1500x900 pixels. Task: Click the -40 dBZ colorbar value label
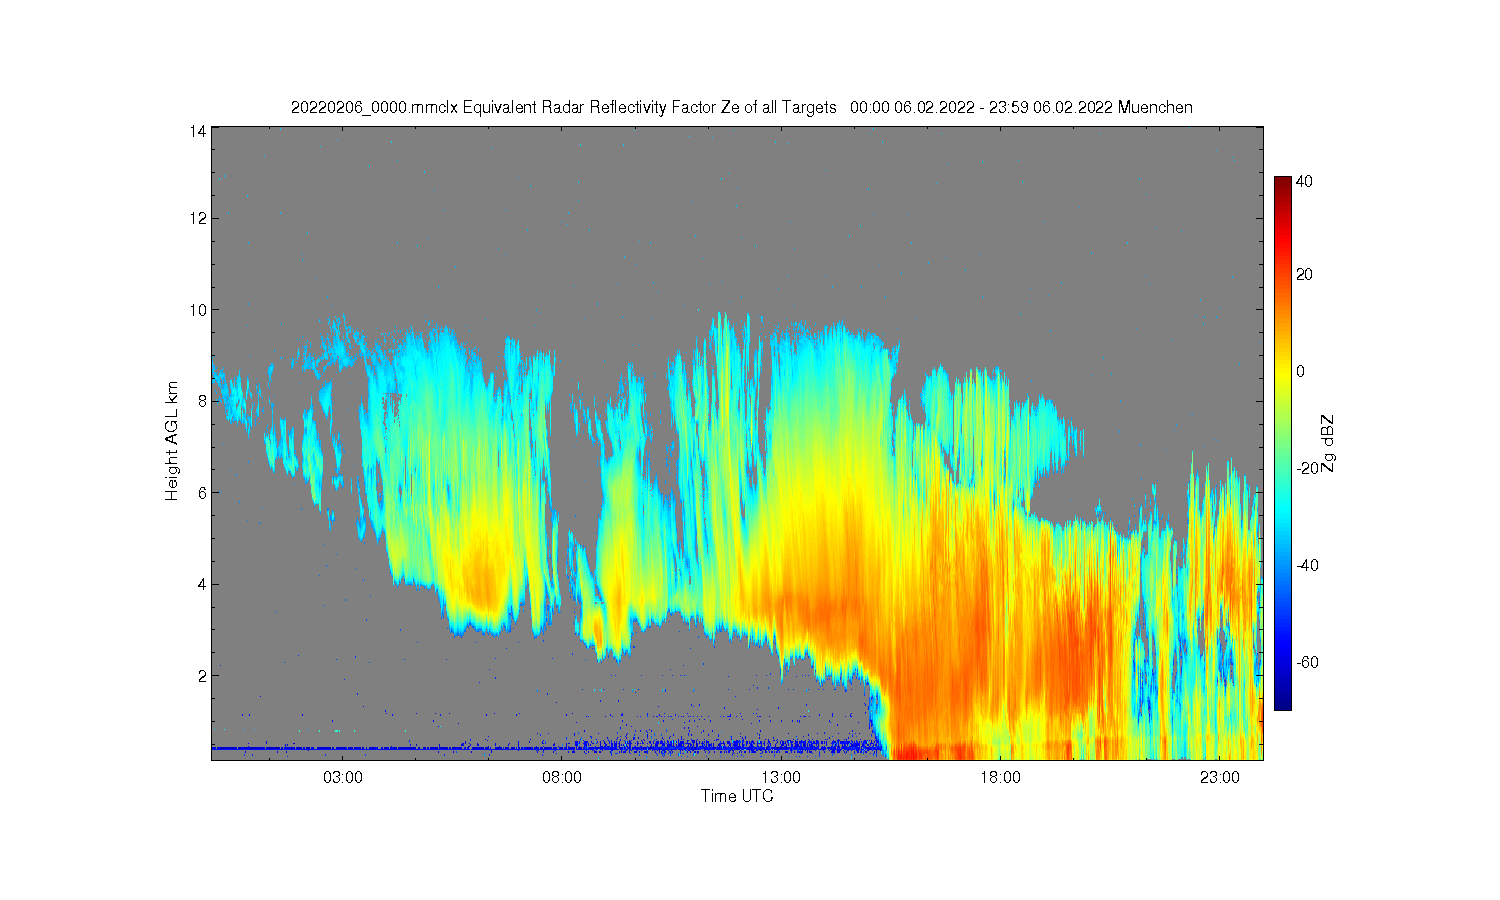click(x=1307, y=565)
